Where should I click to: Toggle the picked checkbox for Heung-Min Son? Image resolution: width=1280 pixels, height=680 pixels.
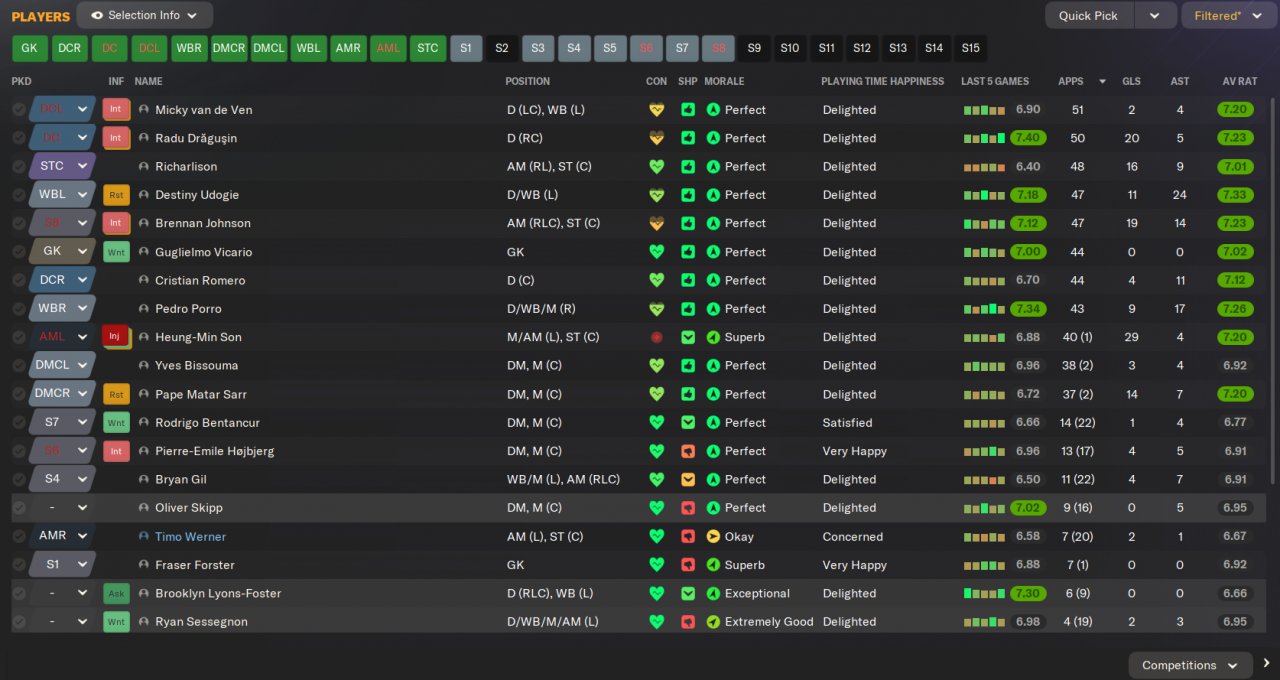pos(19,337)
